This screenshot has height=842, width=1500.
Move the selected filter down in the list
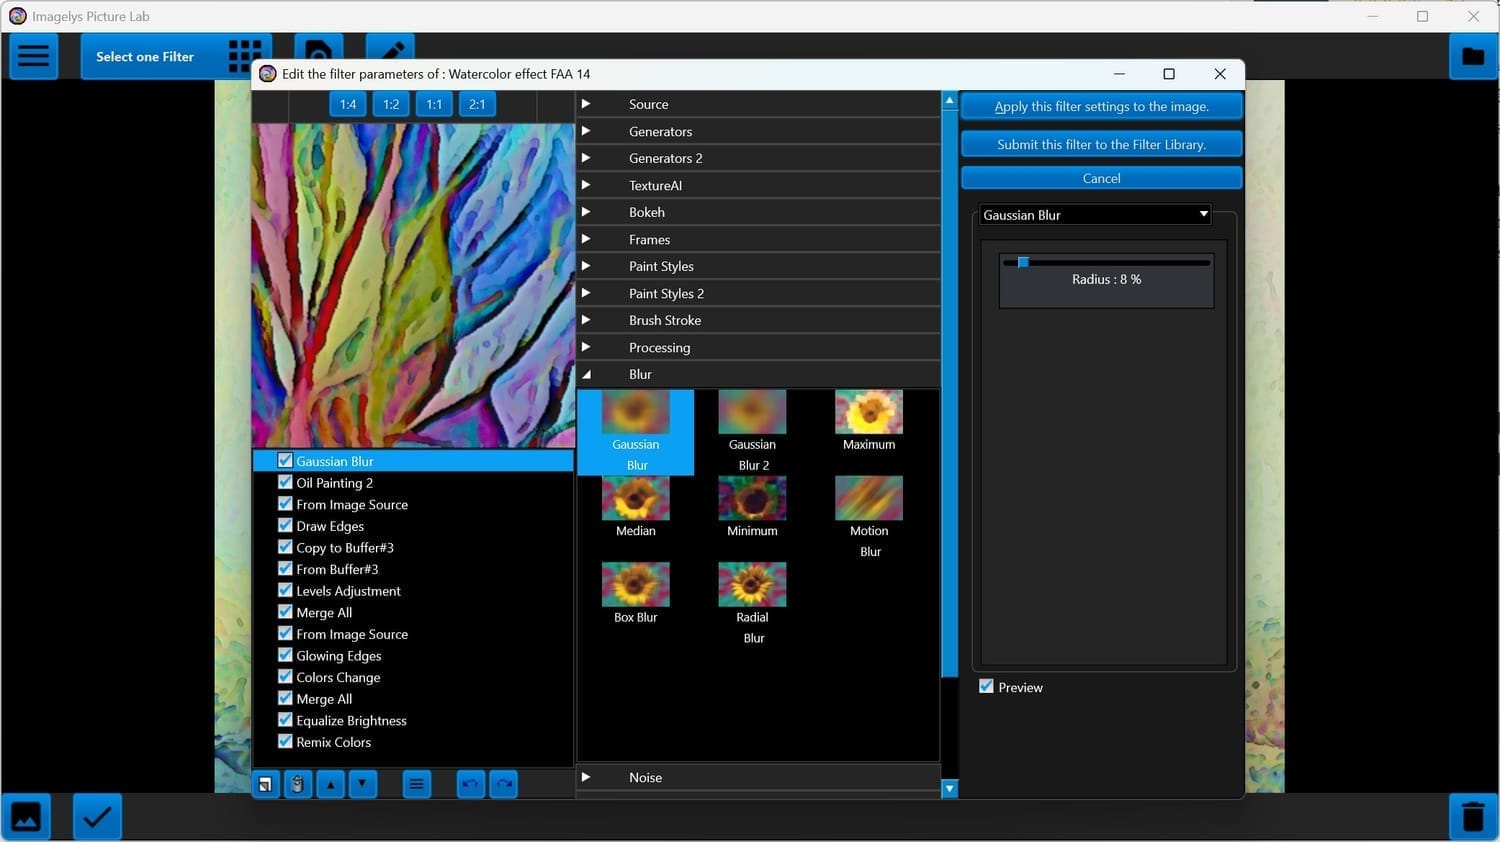click(362, 784)
